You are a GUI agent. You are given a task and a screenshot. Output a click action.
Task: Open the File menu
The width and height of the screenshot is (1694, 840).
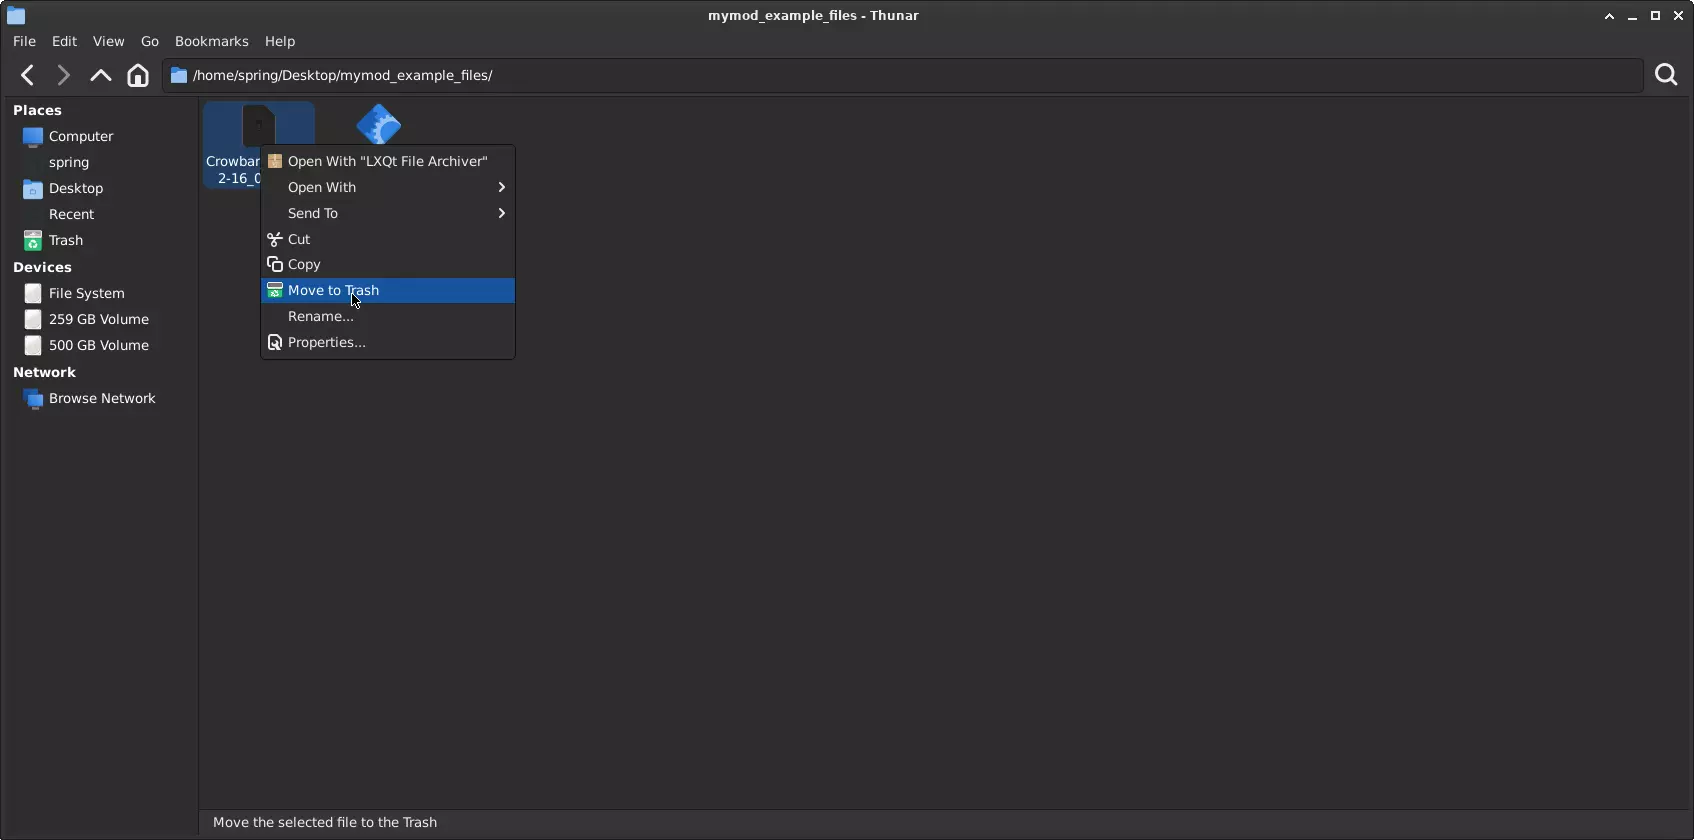24,41
